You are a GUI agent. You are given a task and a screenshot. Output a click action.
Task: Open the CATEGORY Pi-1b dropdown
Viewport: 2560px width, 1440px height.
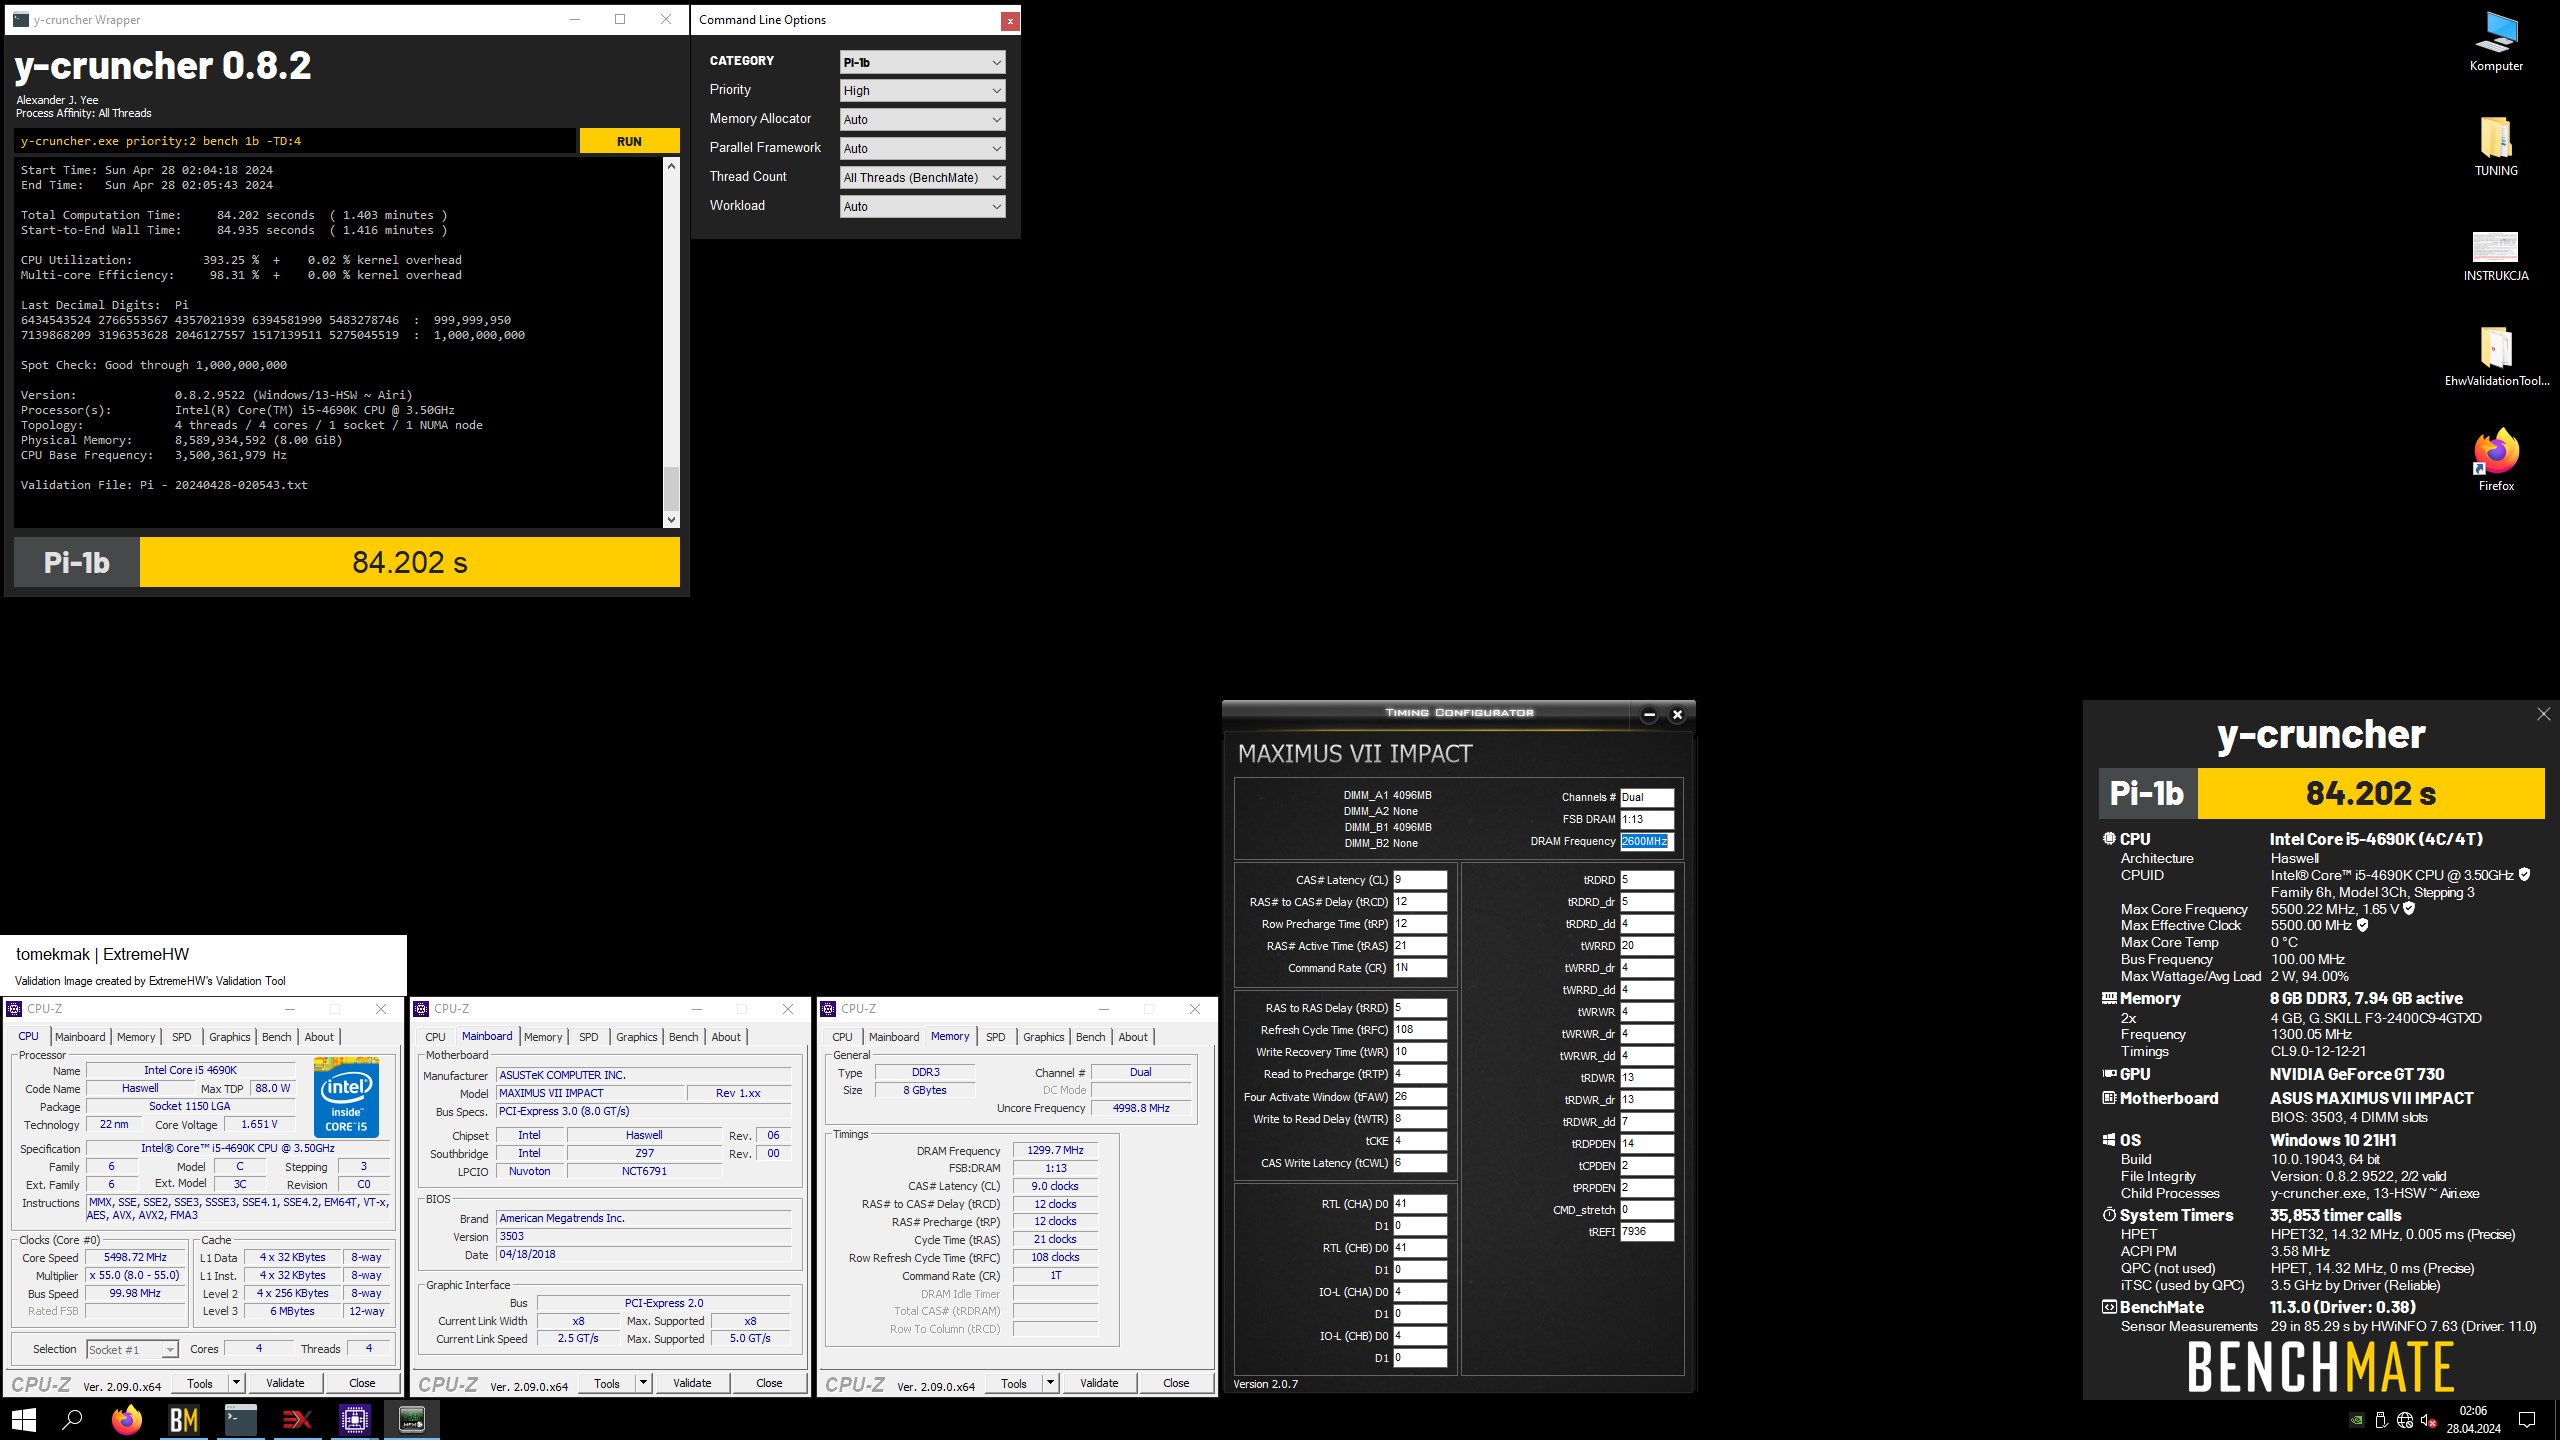tap(921, 62)
